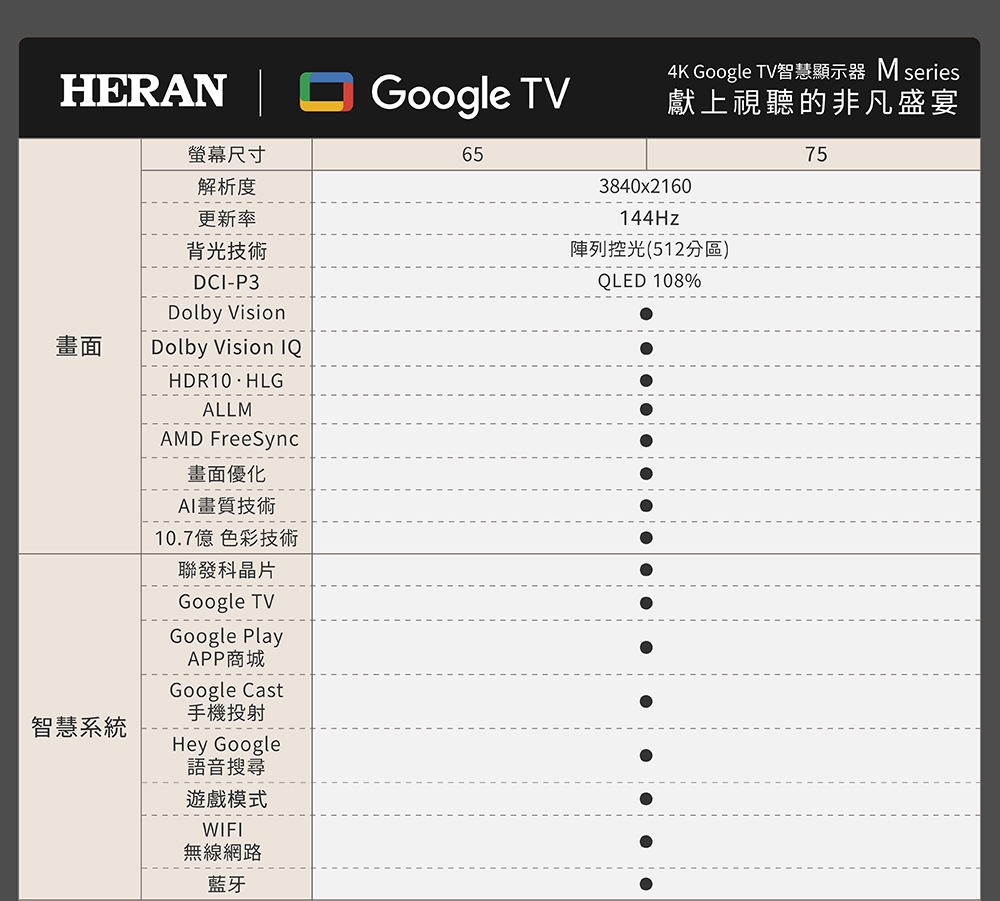Click the Dolby Vision IQ dot
1000x901 pixels.
(x=646, y=347)
